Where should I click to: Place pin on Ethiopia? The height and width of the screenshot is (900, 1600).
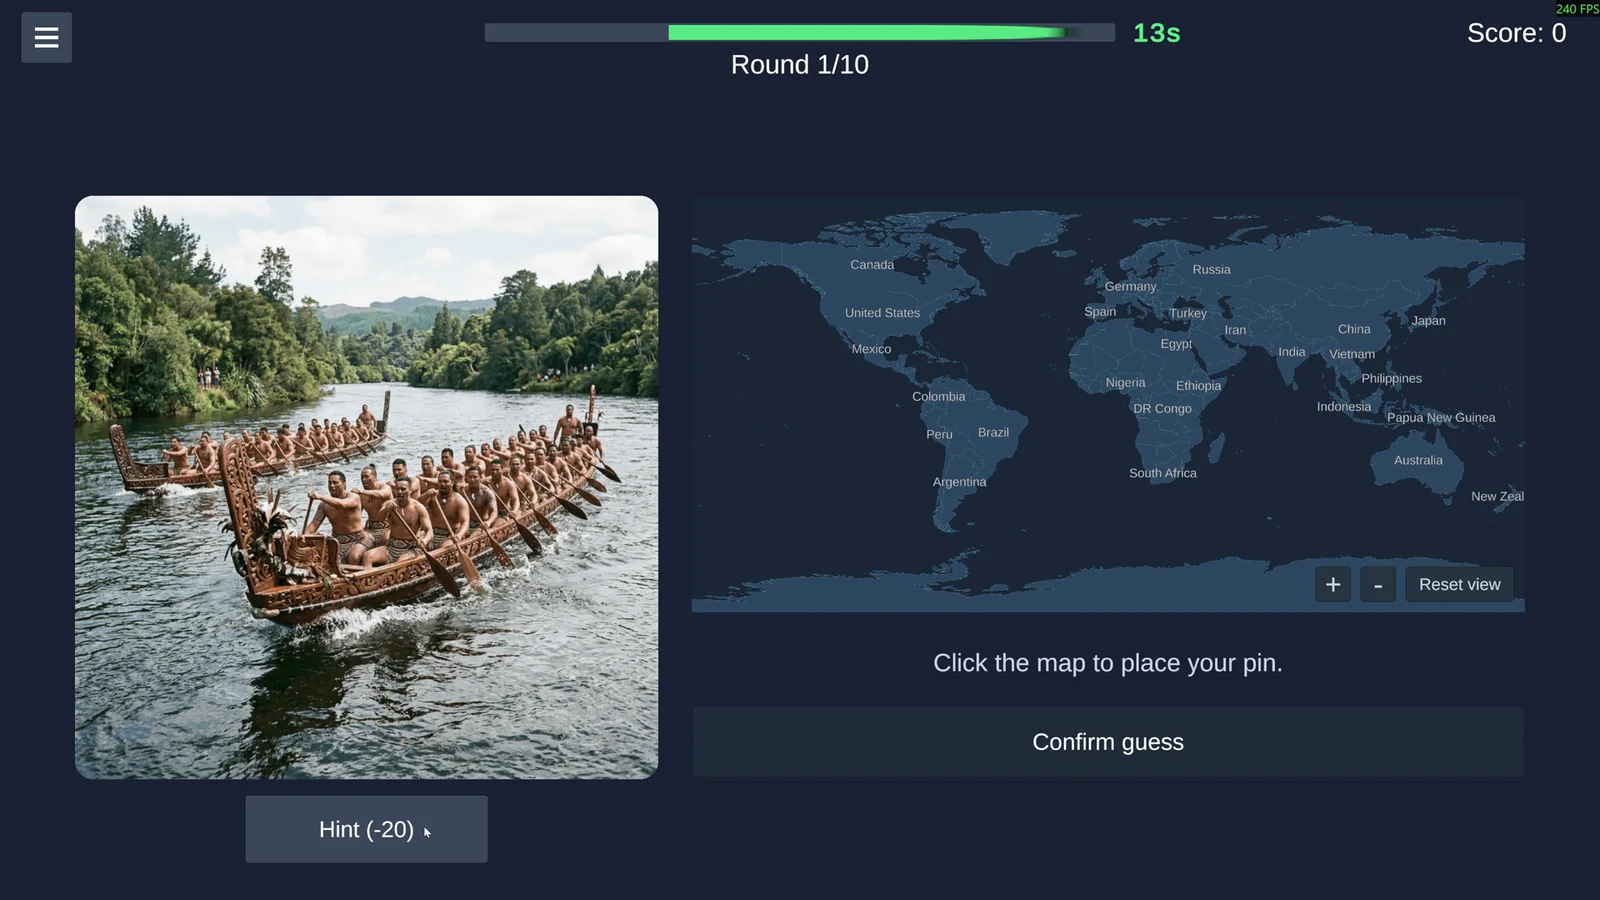[1198, 386]
